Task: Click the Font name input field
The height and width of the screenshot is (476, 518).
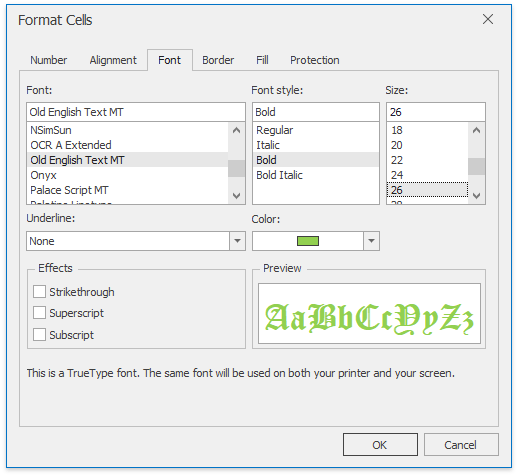Action: [136, 112]
